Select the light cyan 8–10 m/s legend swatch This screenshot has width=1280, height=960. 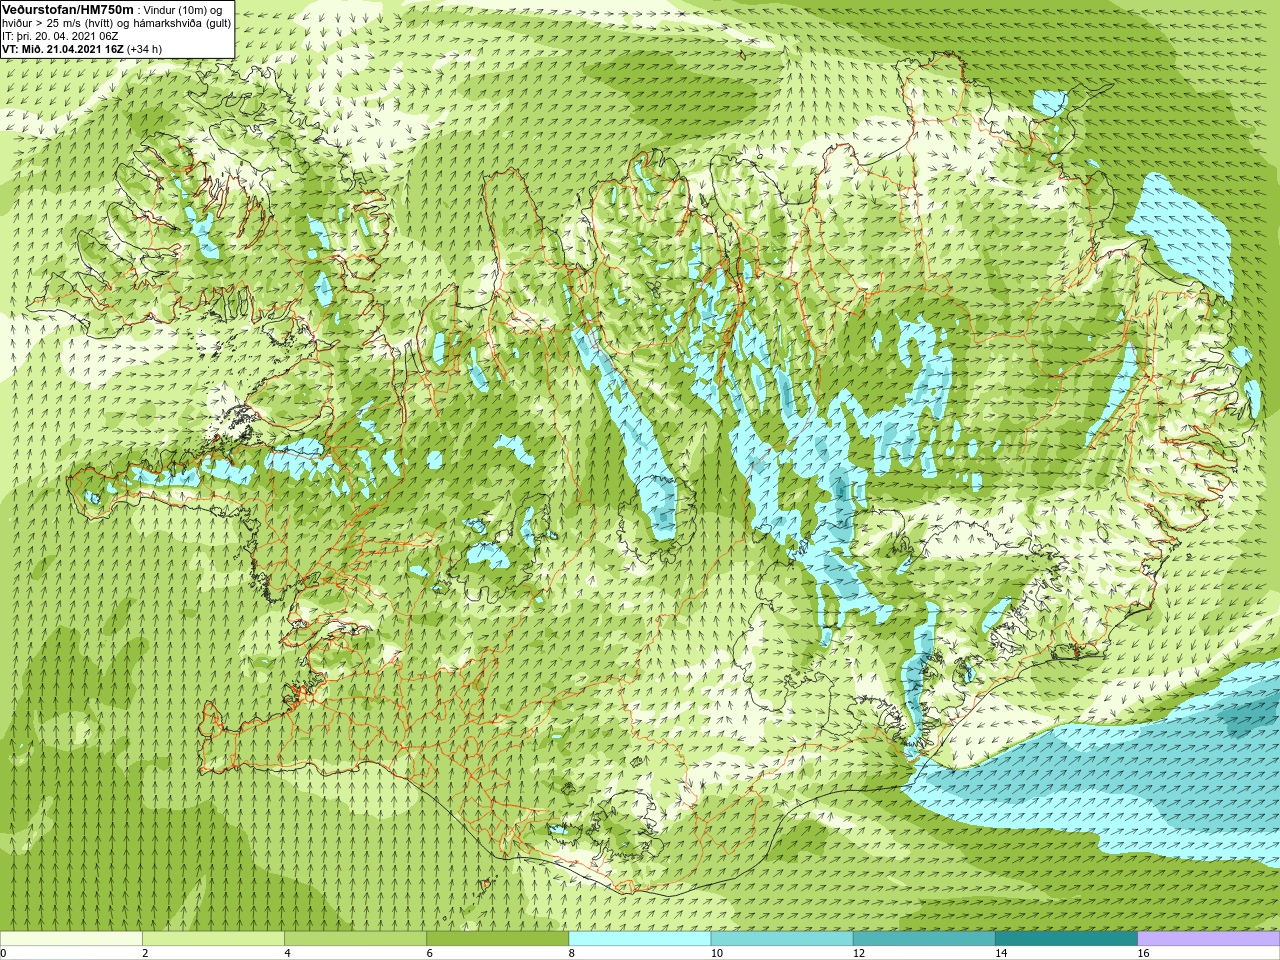640,939
